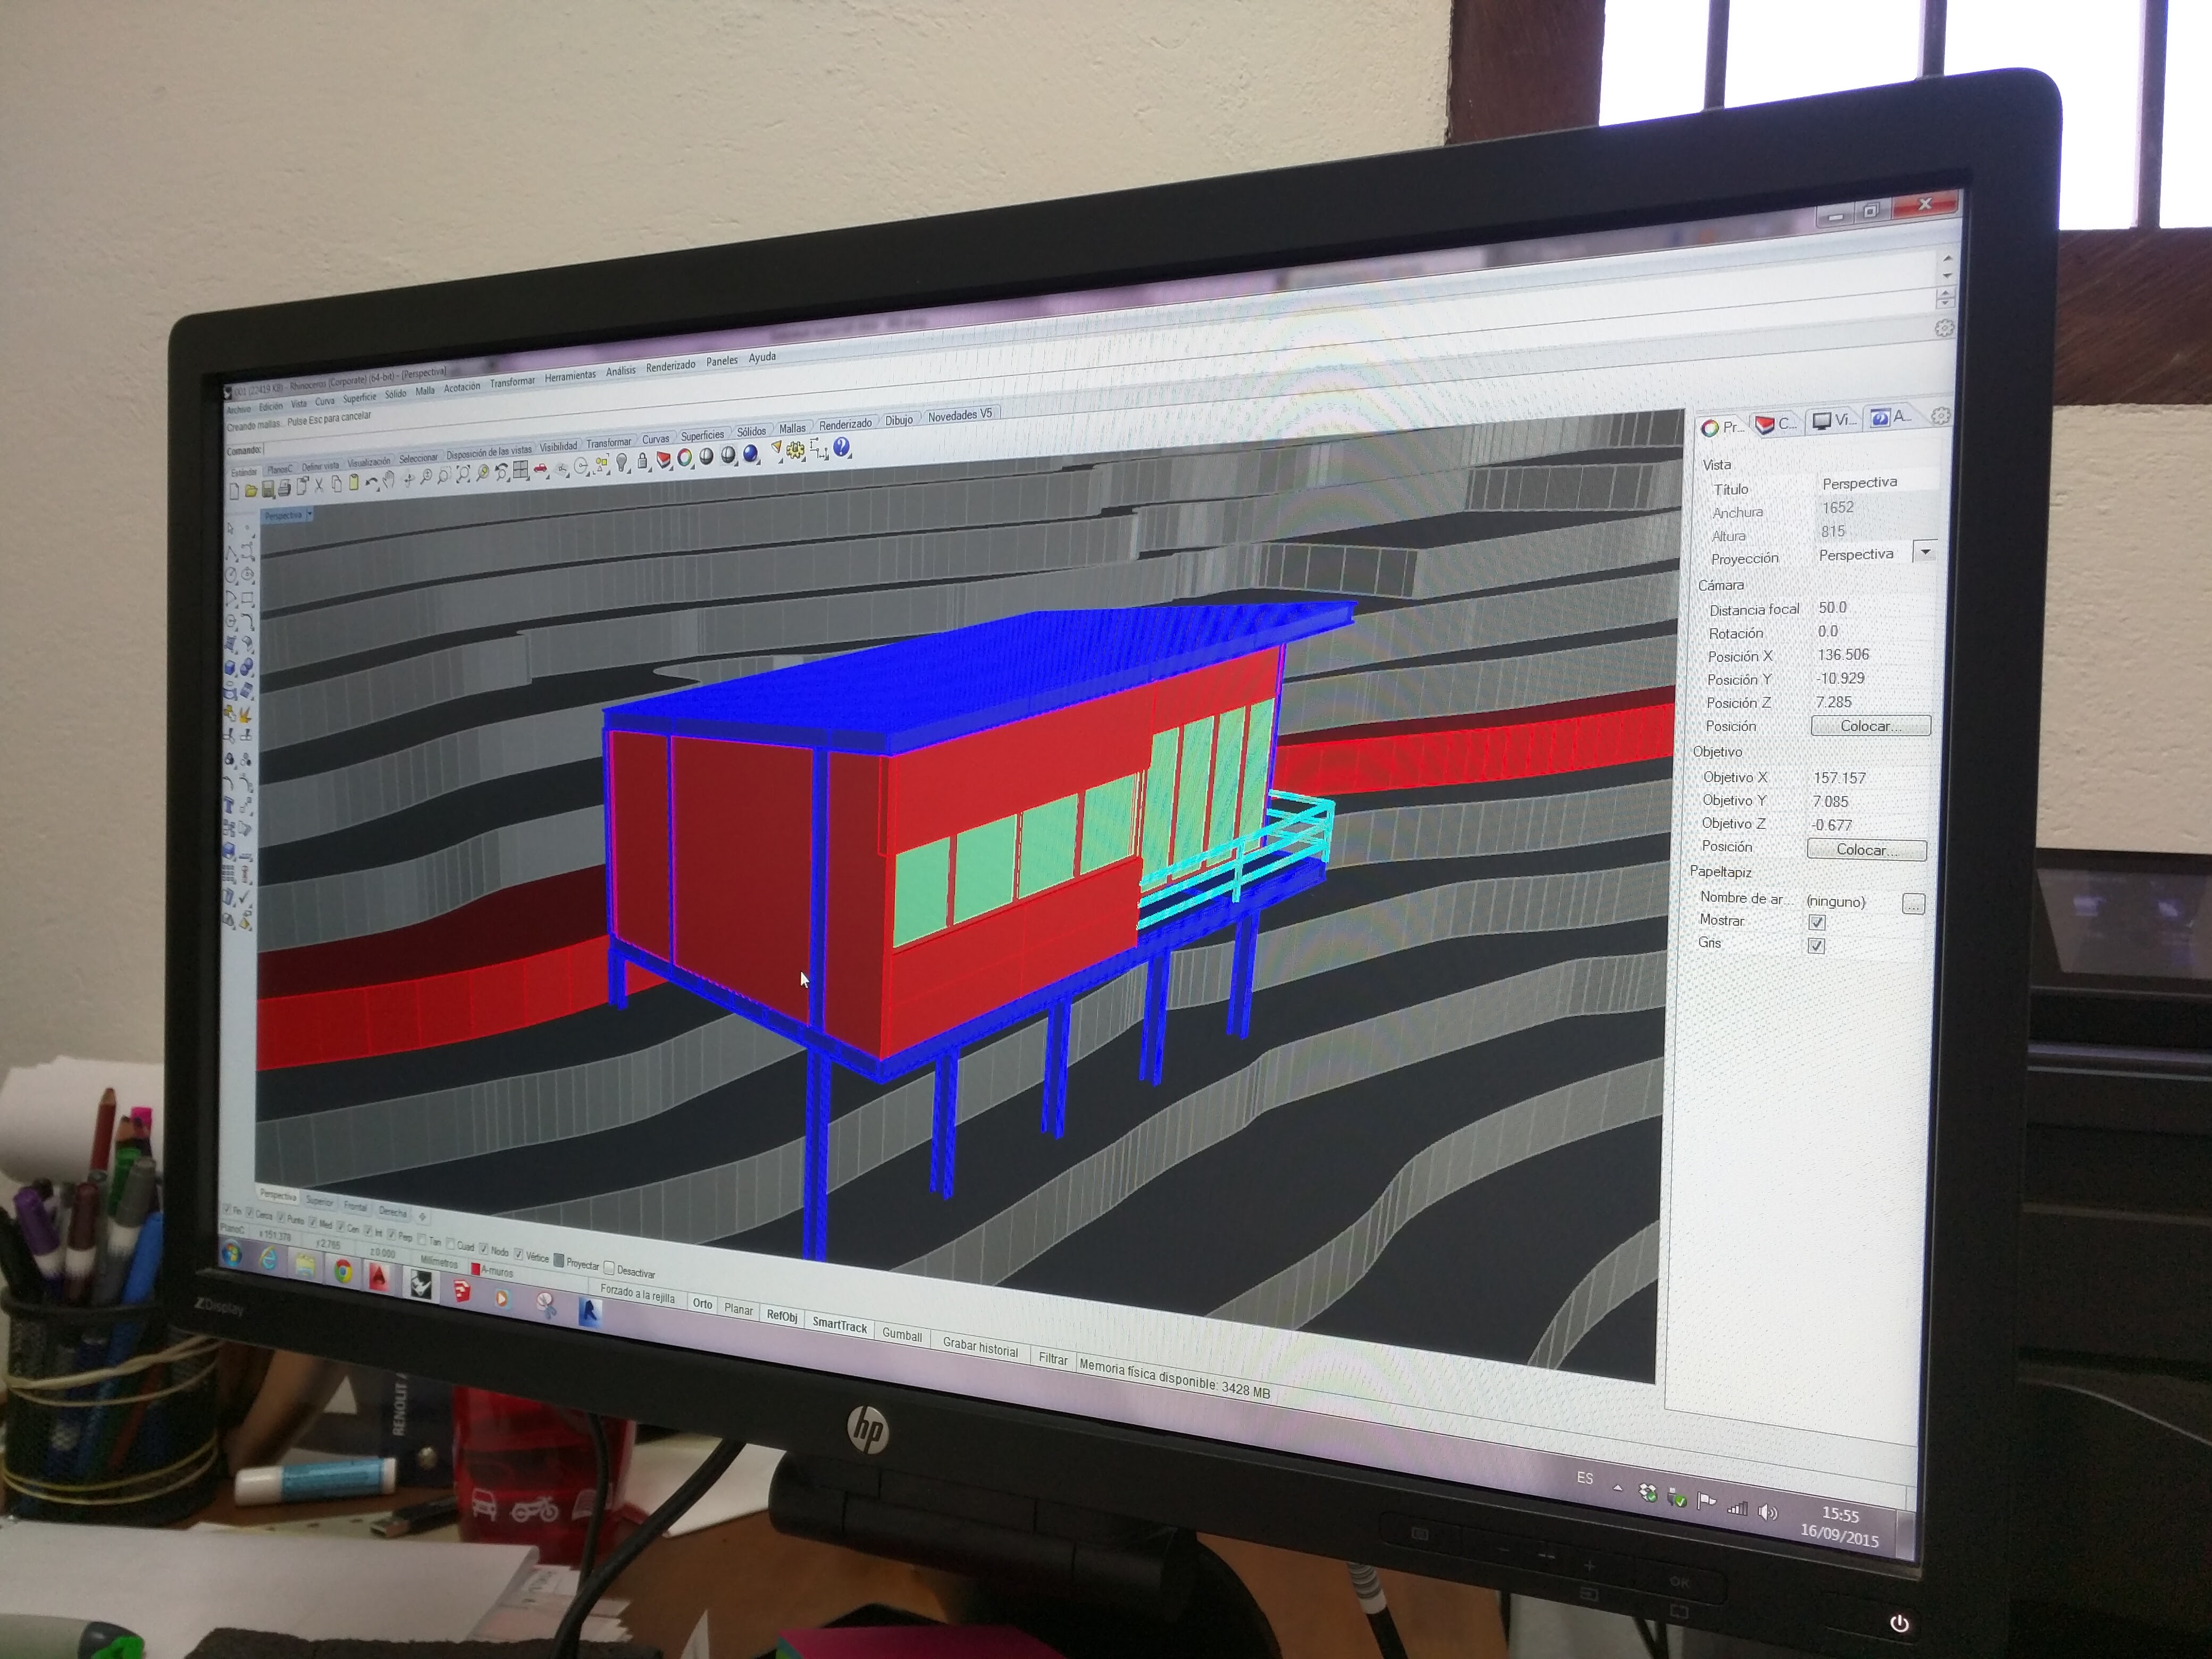
Task: Enable the Tan osnap checkbox
Action: coord(422,1239)
